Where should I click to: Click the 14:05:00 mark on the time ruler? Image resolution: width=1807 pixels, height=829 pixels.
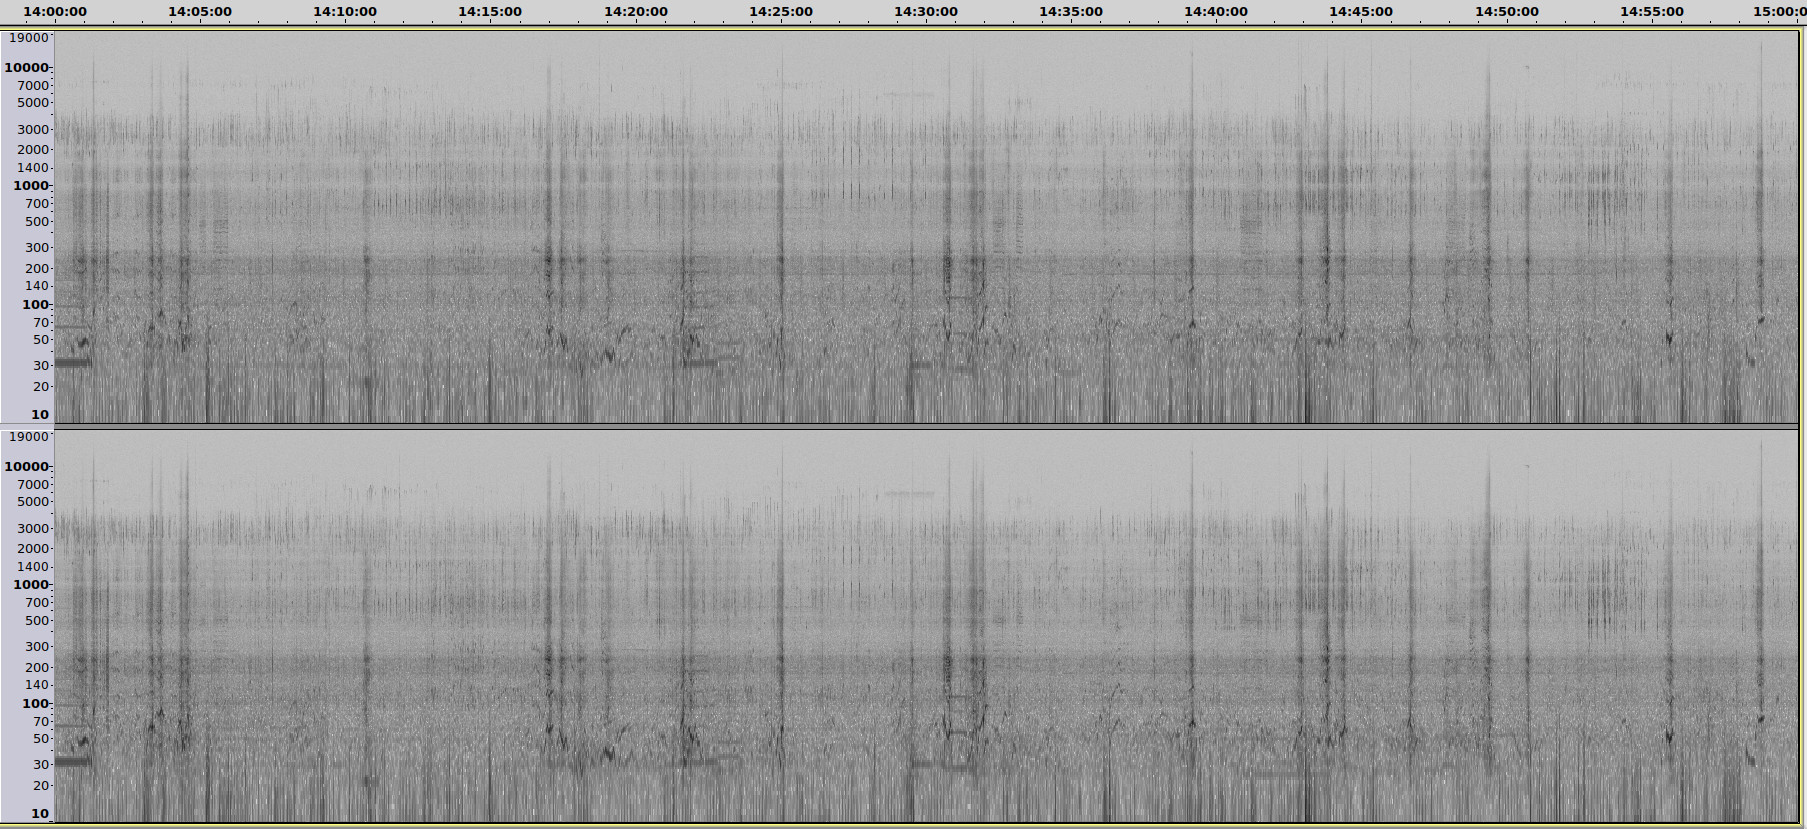[x=200, y=12]
